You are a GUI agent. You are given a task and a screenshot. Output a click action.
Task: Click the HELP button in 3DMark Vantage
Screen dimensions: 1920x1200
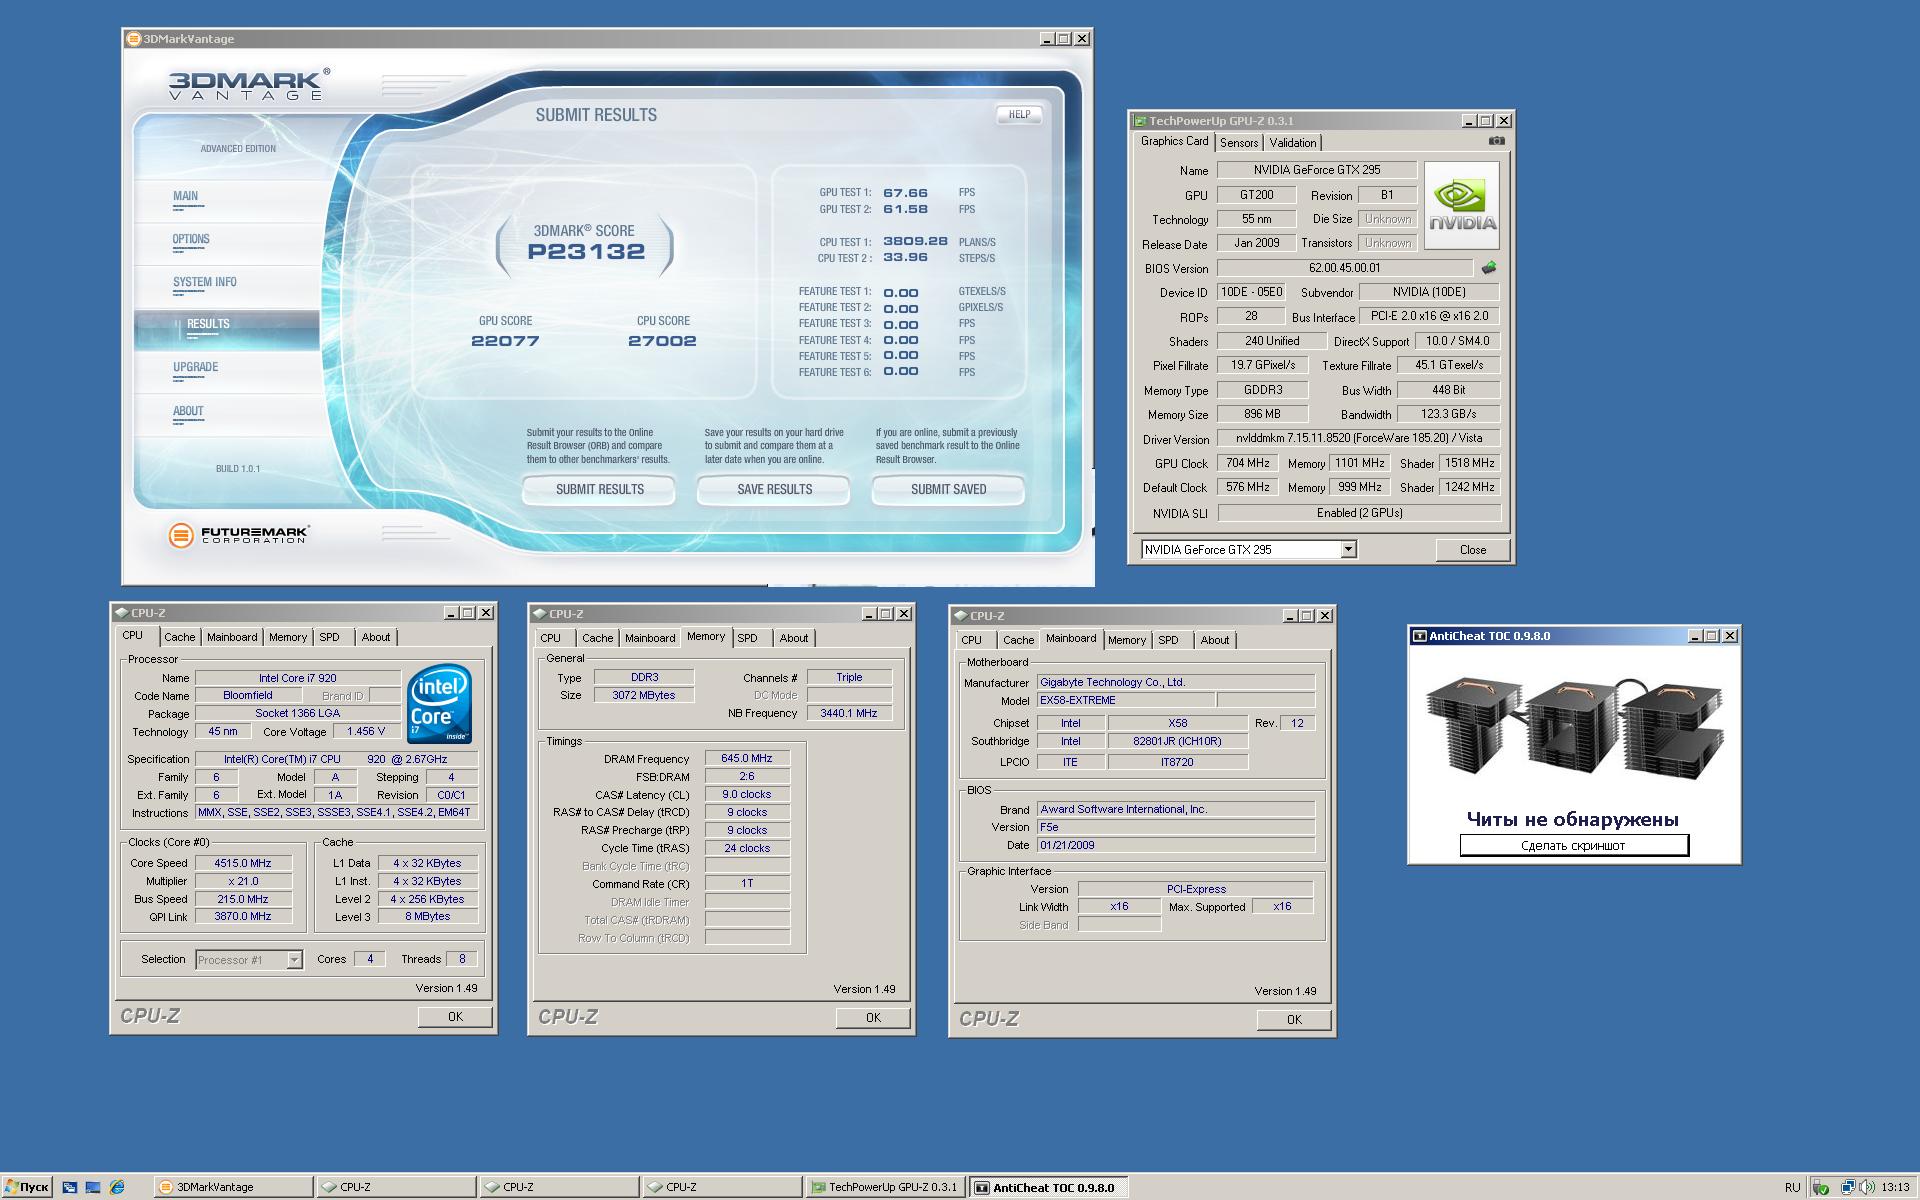1019,114
